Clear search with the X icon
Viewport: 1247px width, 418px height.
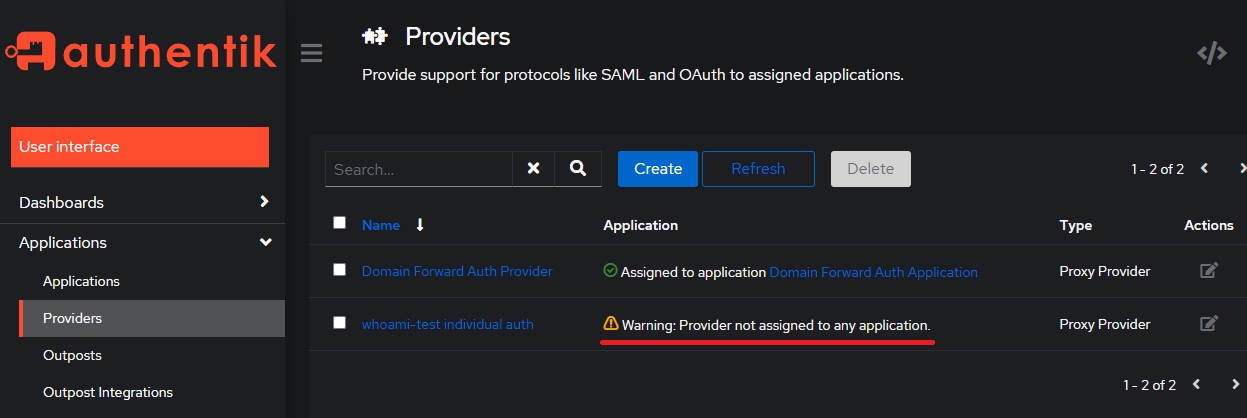(534, 169)
